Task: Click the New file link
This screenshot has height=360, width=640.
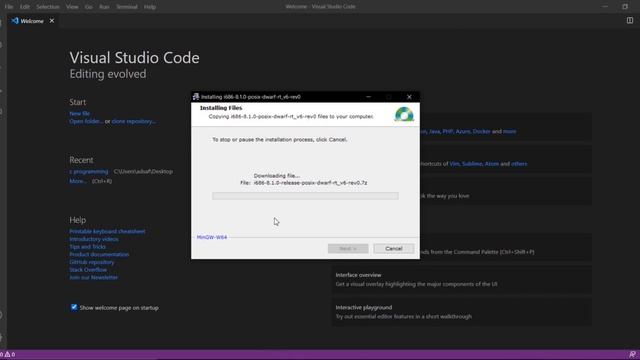Action: [x=80, y=113]
